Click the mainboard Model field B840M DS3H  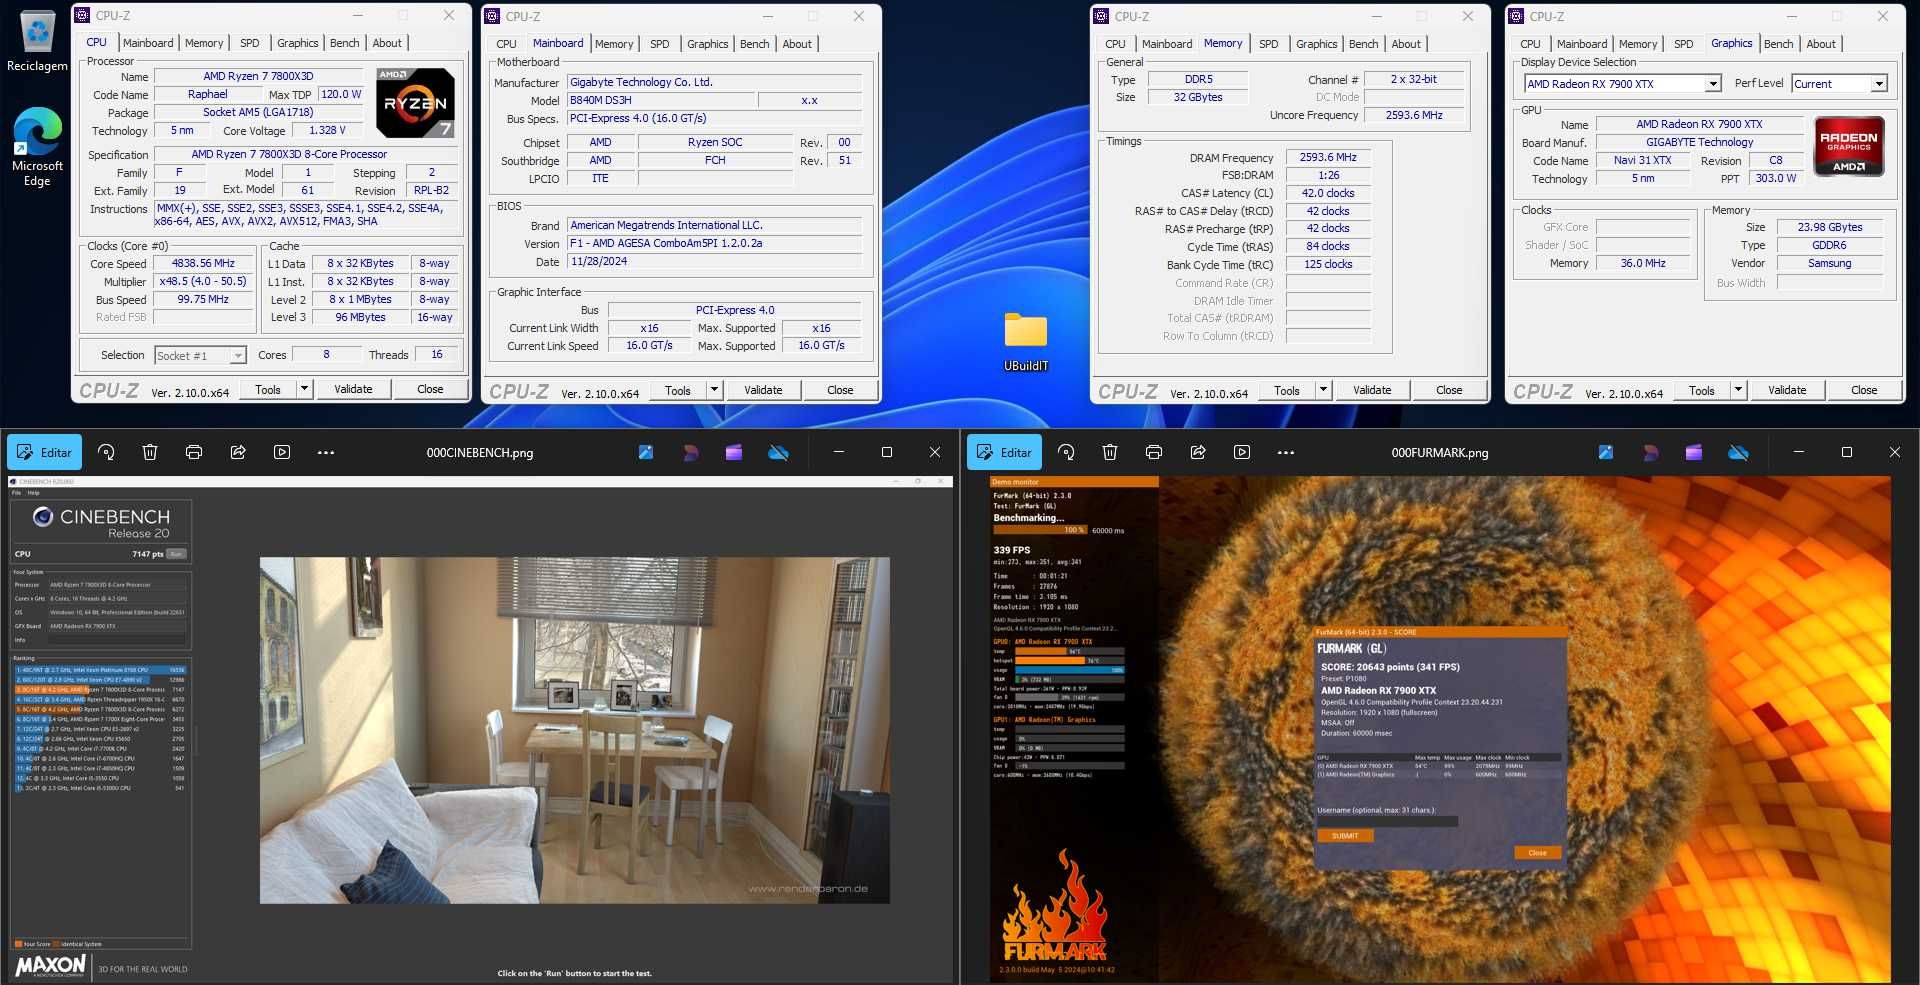pos(660,100)
